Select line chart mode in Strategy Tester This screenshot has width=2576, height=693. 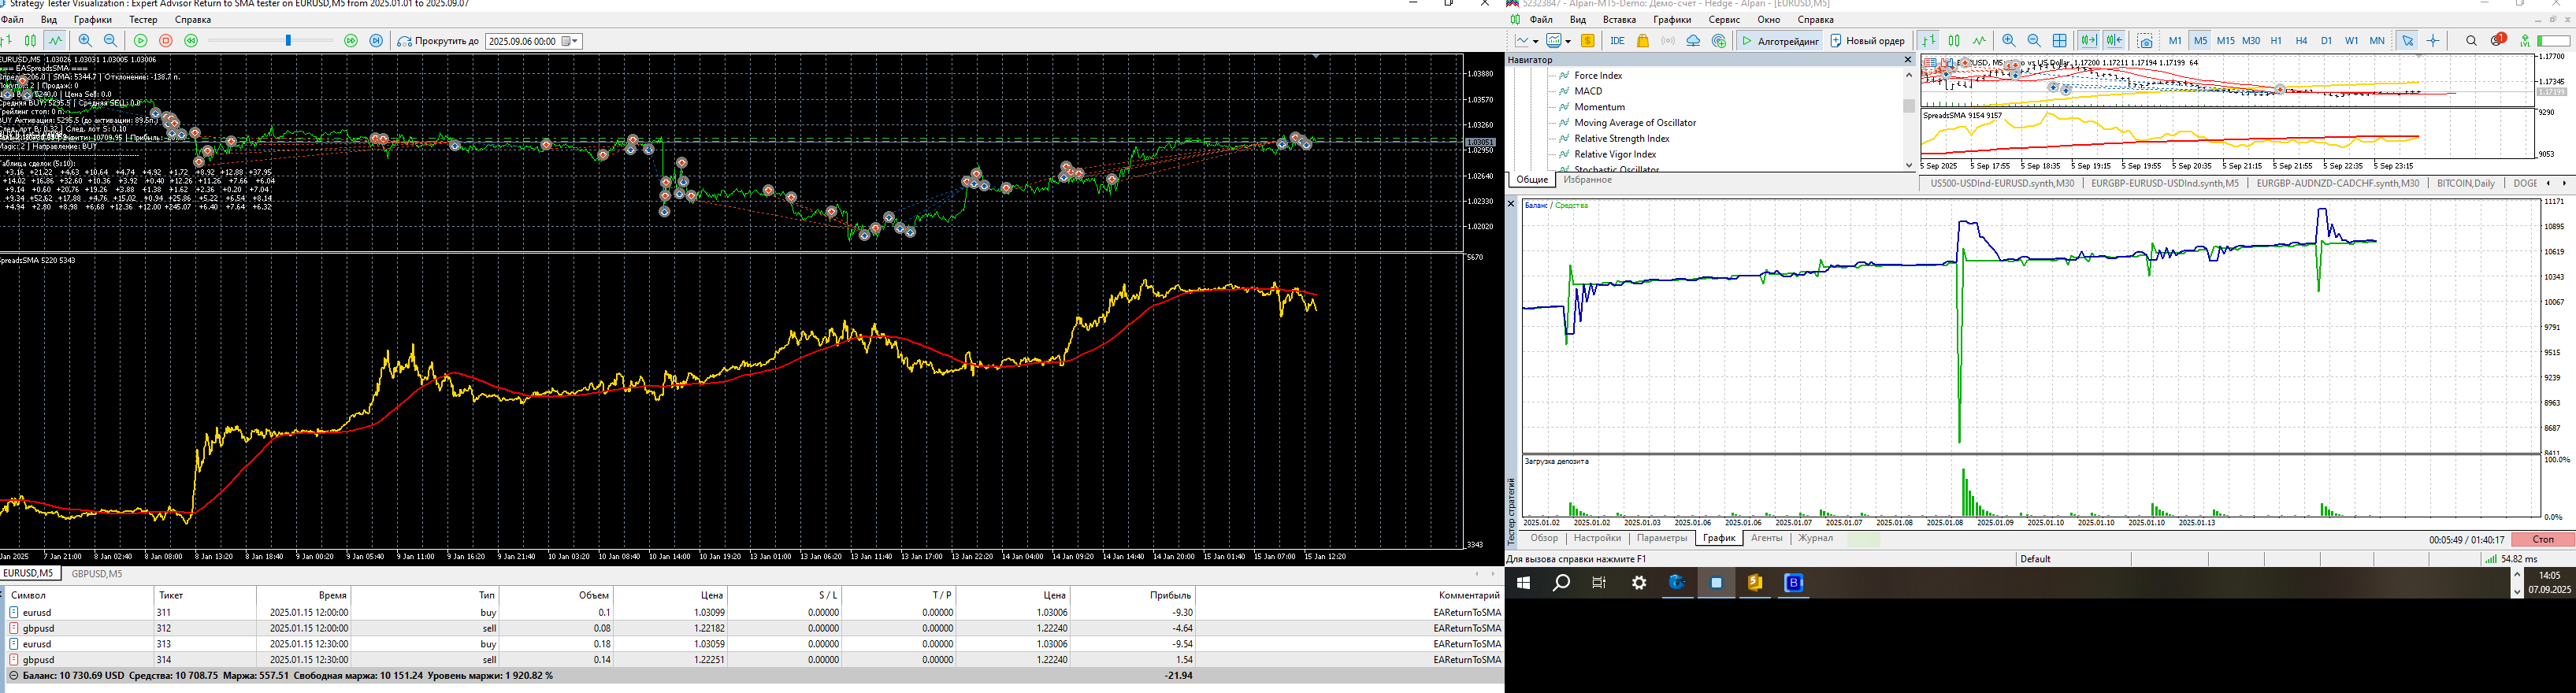tap(55, 41)
